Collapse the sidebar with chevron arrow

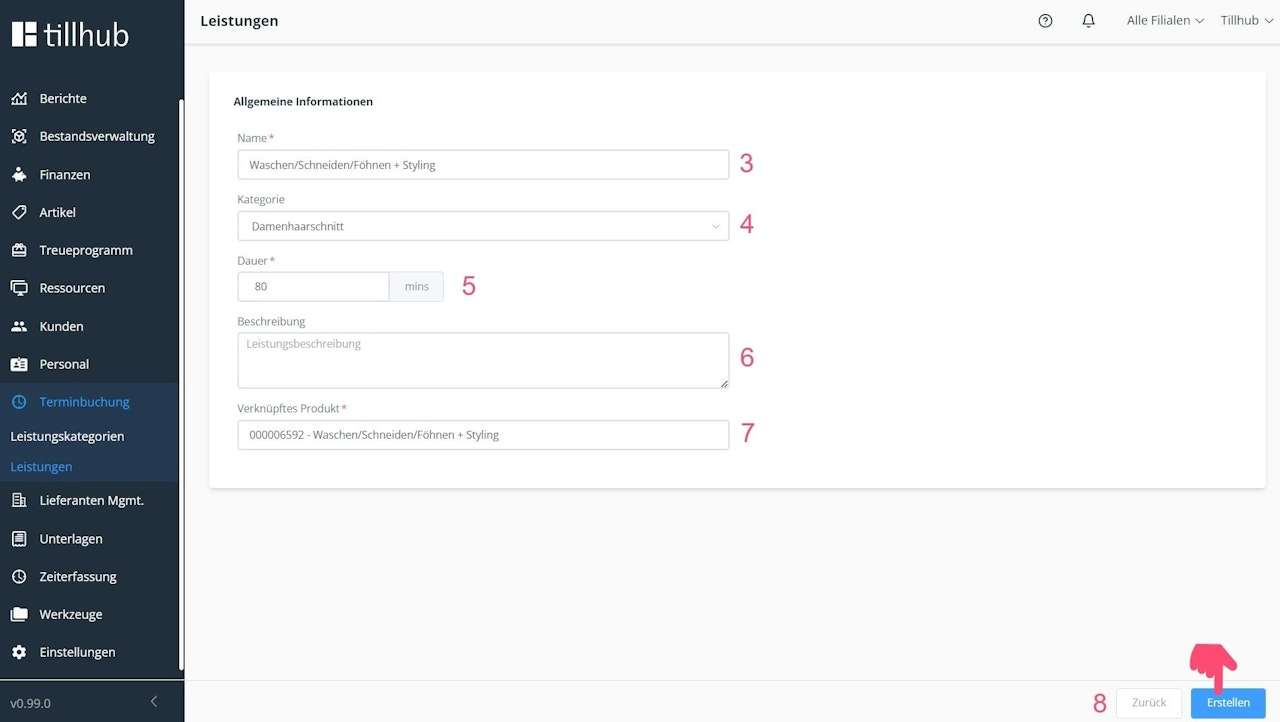[x=154, y=702]
